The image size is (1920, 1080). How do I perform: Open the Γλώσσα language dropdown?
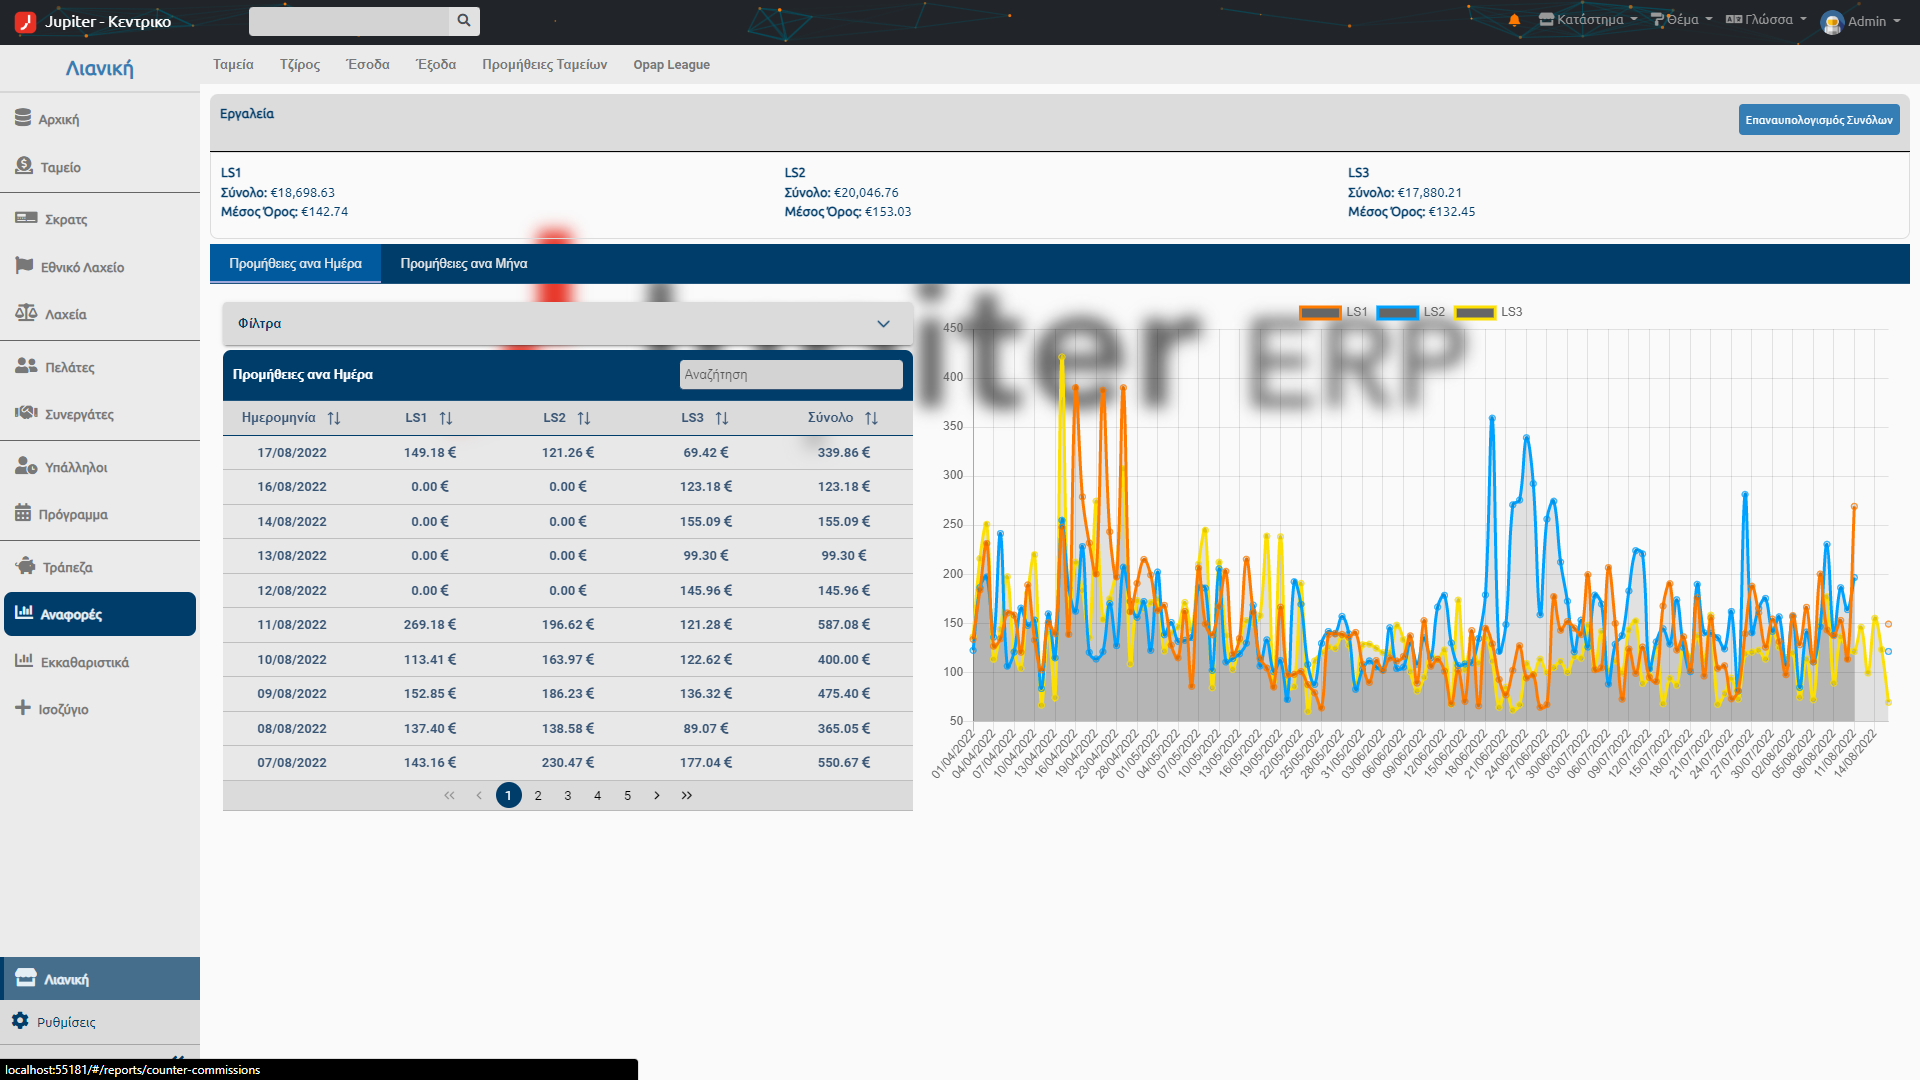coord(1766,20)
